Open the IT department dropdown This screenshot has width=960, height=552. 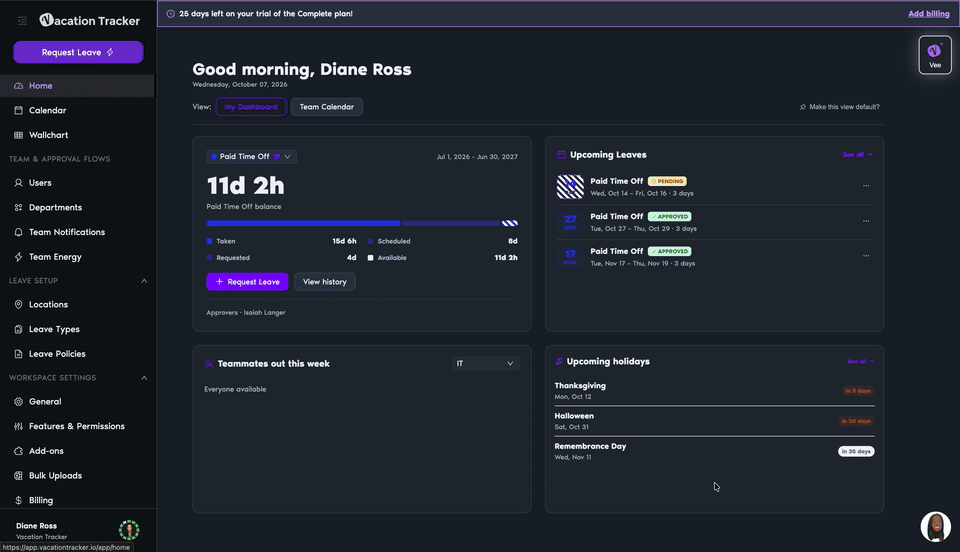[486, 364]
